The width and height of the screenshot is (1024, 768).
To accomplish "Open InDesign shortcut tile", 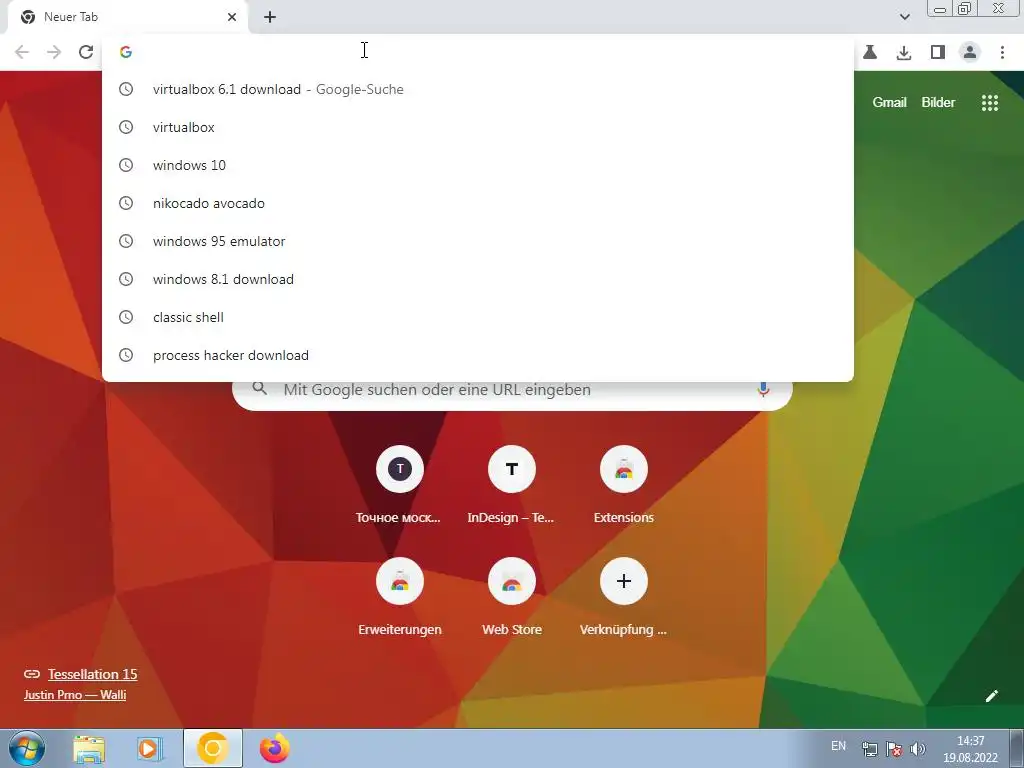I will pos(511,485).
